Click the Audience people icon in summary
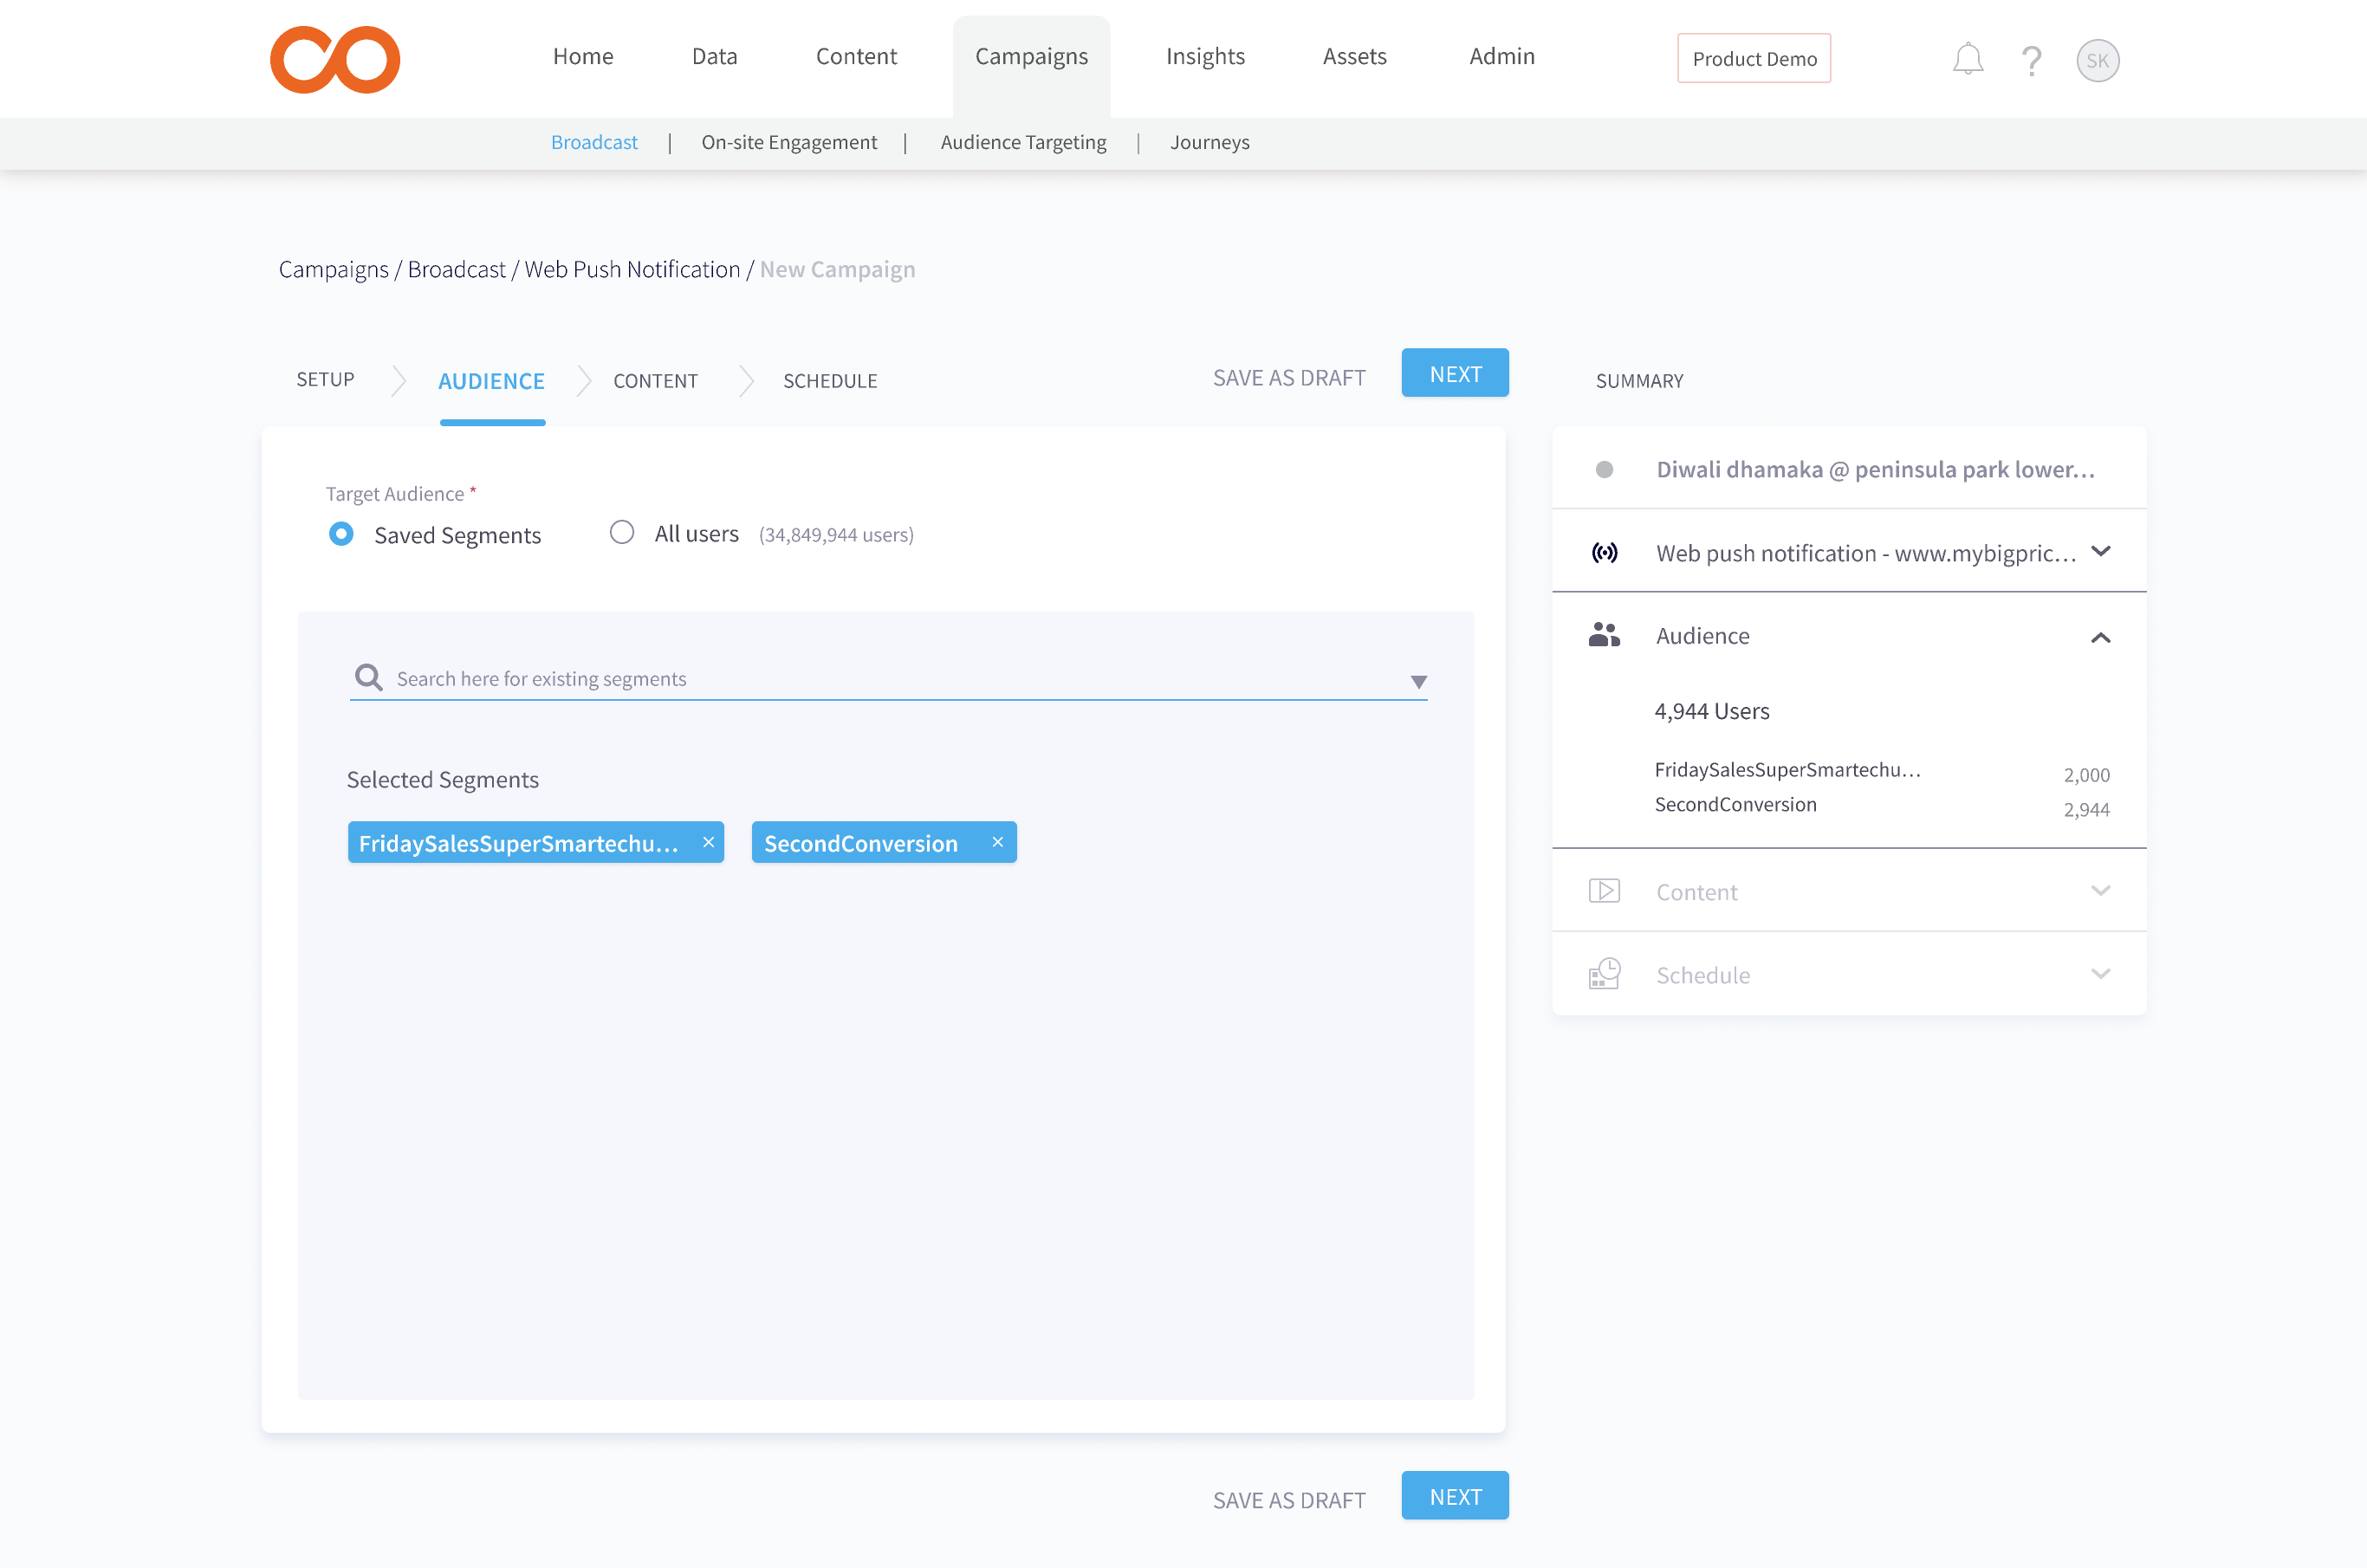This screenshot has width=2367, height=1568. point(1604,635)
